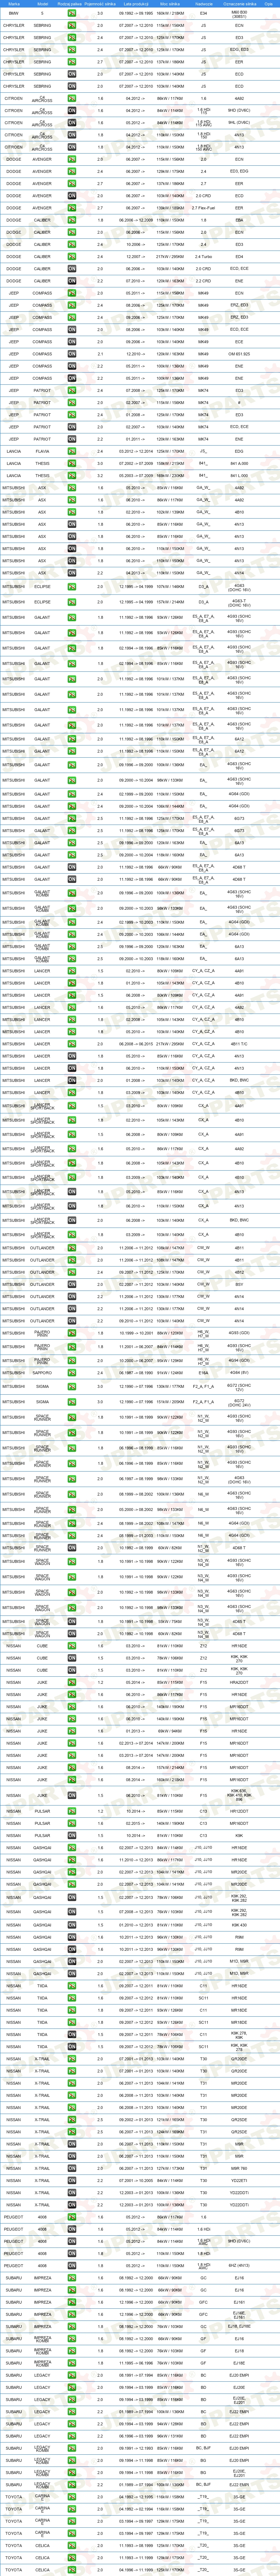Click the Model column header
The height and width of the screenshot is (2576, 280).
point(42,4)
